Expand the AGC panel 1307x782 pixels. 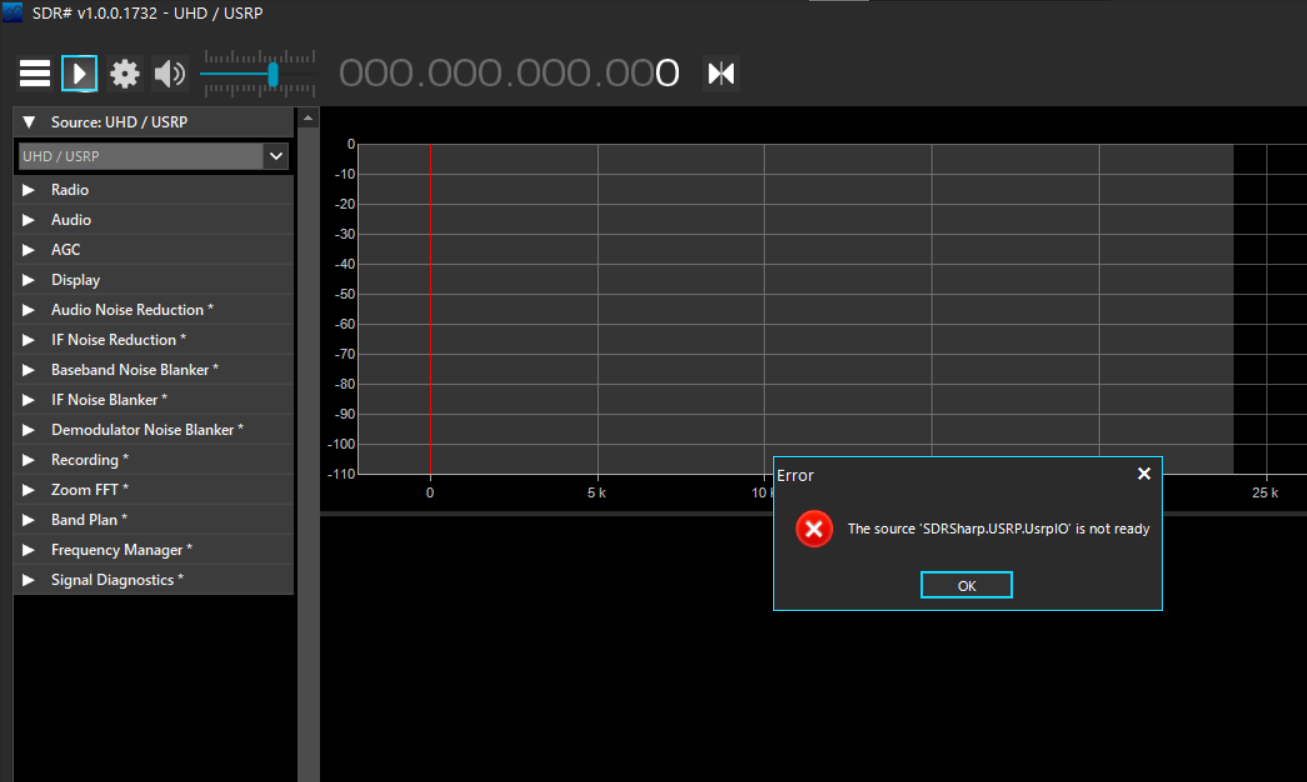tap(154, 250)
